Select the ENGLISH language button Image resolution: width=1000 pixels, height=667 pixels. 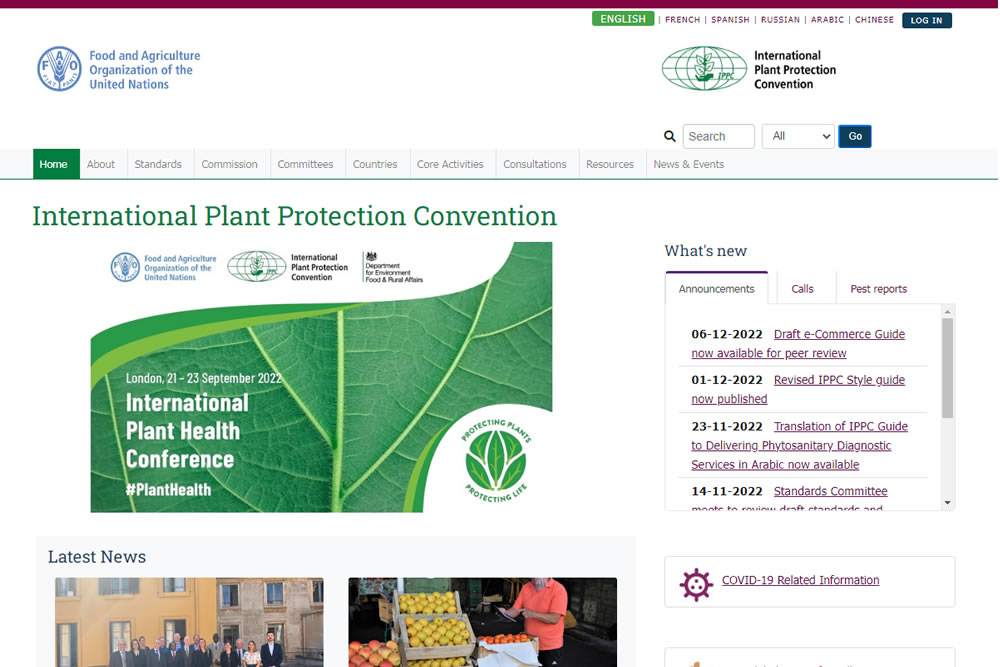coord(623,19)
